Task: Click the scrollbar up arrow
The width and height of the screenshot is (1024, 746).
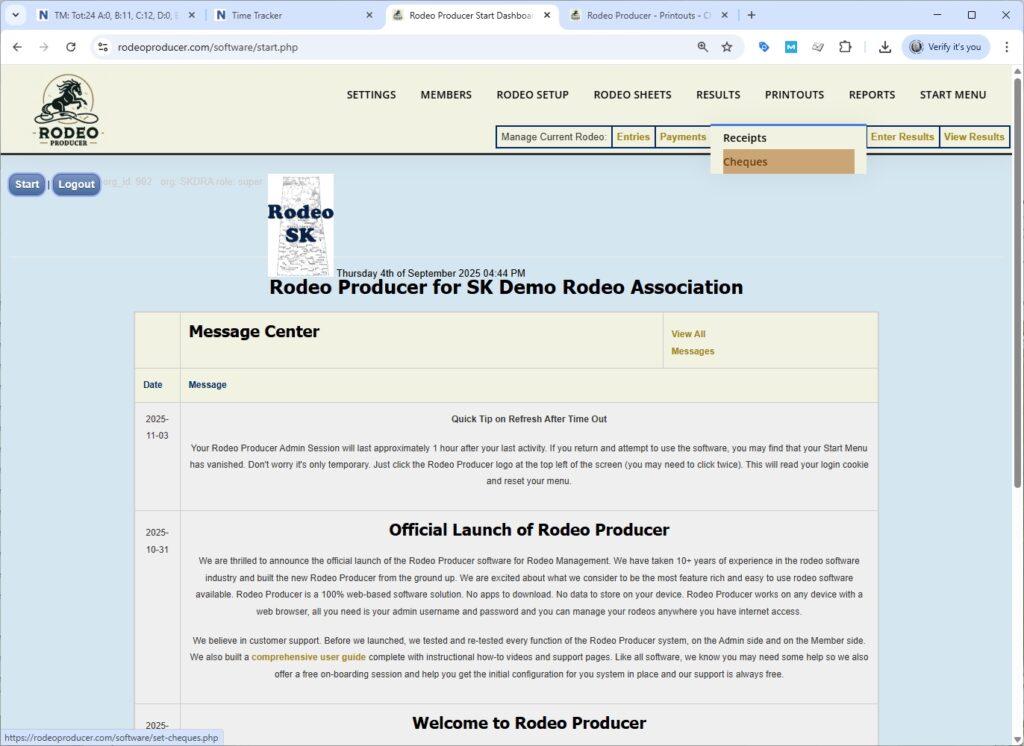Action: coord(1017,71)
